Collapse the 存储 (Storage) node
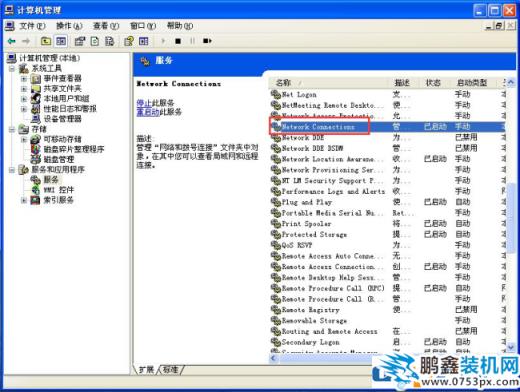This screenshot has width=520, height=392. click(x=12, y=129)
